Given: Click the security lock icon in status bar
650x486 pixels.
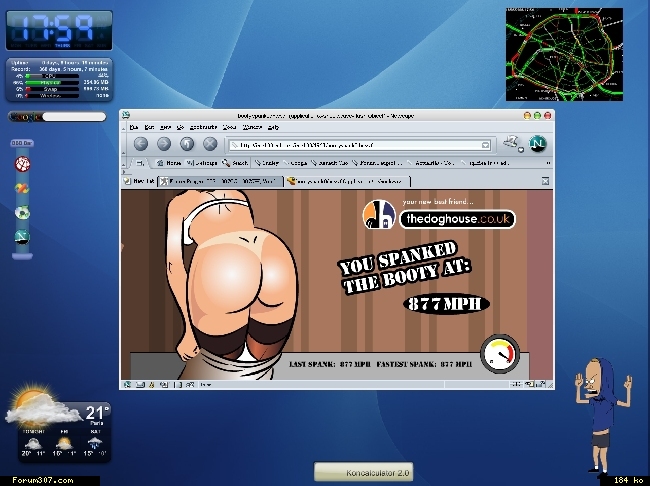Looking at the screenshot, I should 541,384.
